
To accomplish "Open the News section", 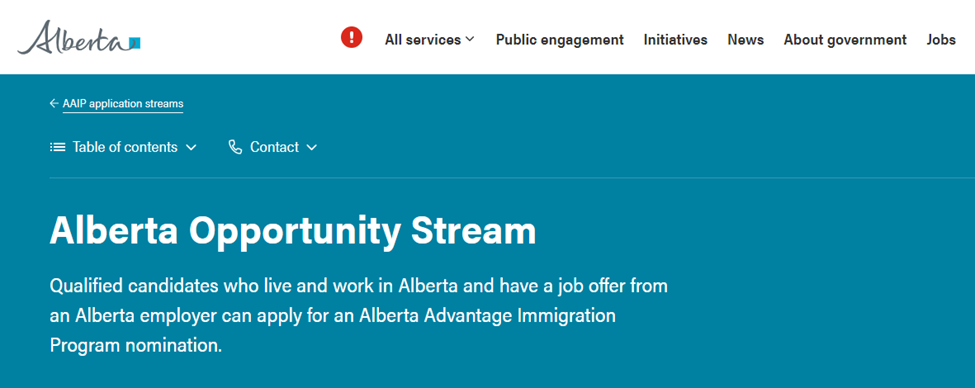I will [x=746, y=40].
